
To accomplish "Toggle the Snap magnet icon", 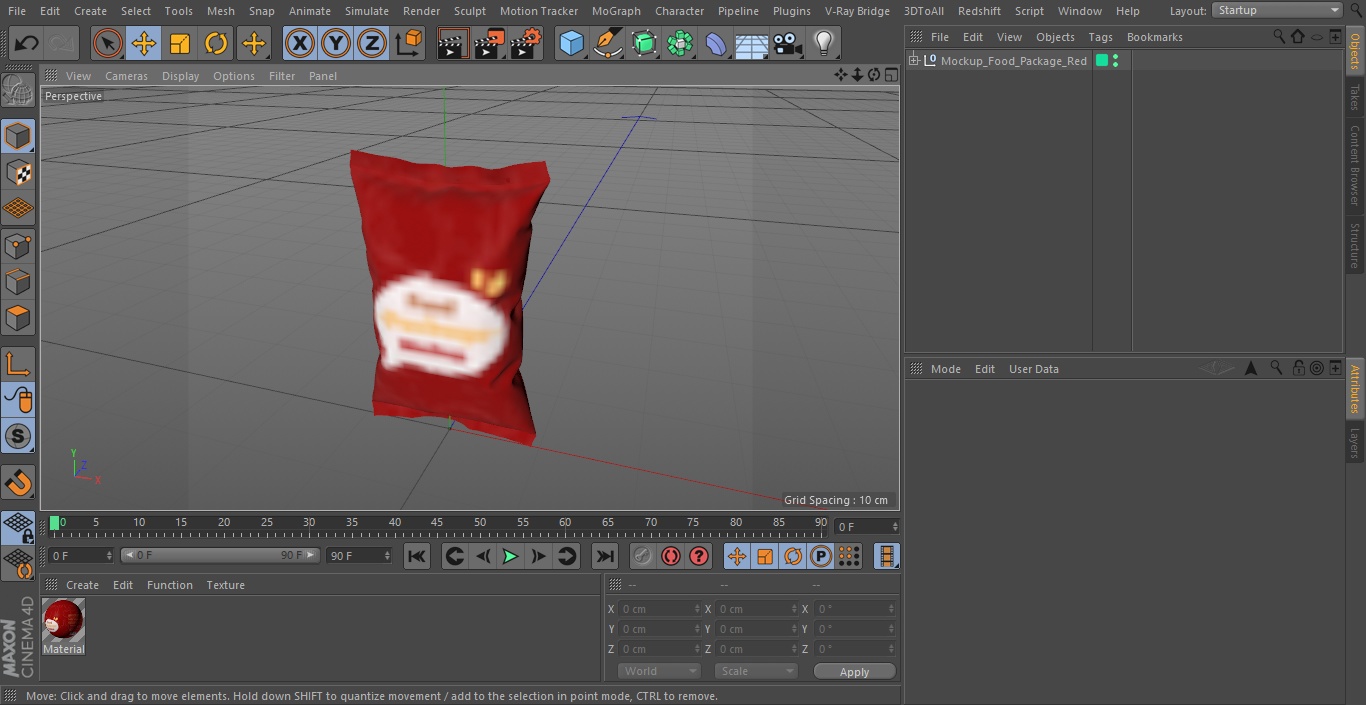I will point(18,481).
